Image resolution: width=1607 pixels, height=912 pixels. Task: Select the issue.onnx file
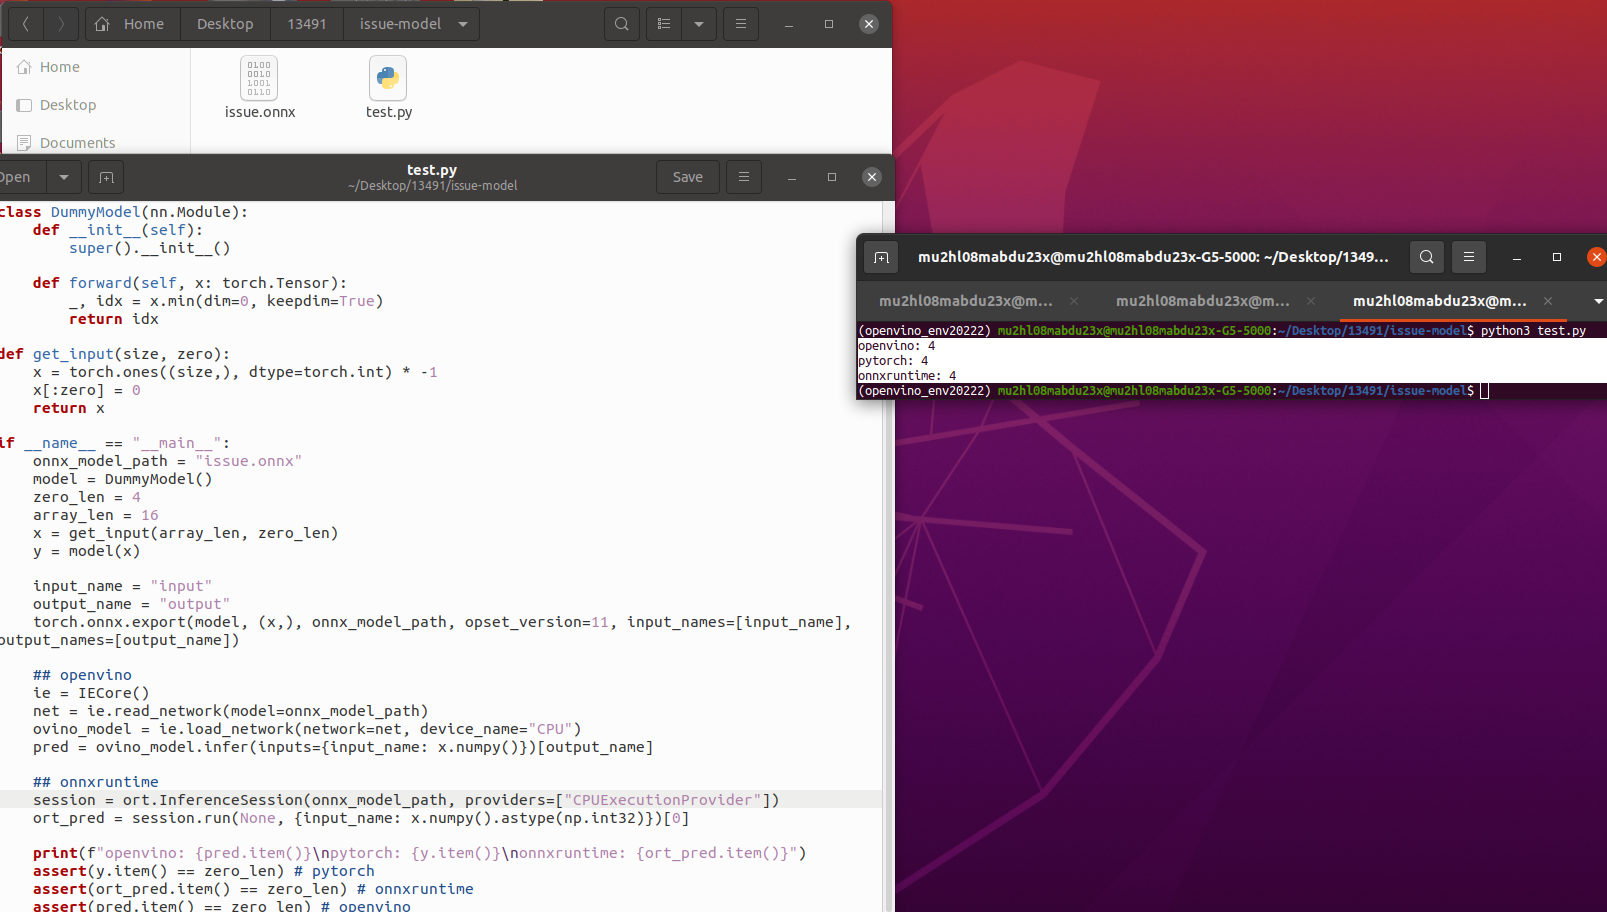click(x=259, y=86)
